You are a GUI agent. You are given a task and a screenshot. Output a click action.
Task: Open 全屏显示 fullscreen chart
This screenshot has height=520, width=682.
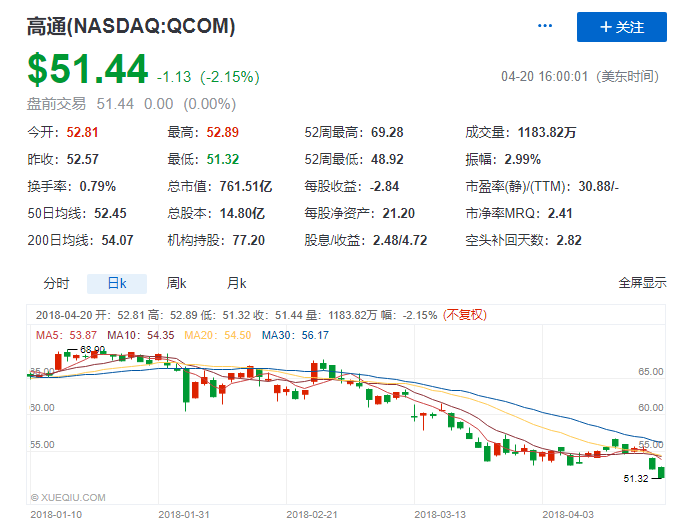pos(642,283)
